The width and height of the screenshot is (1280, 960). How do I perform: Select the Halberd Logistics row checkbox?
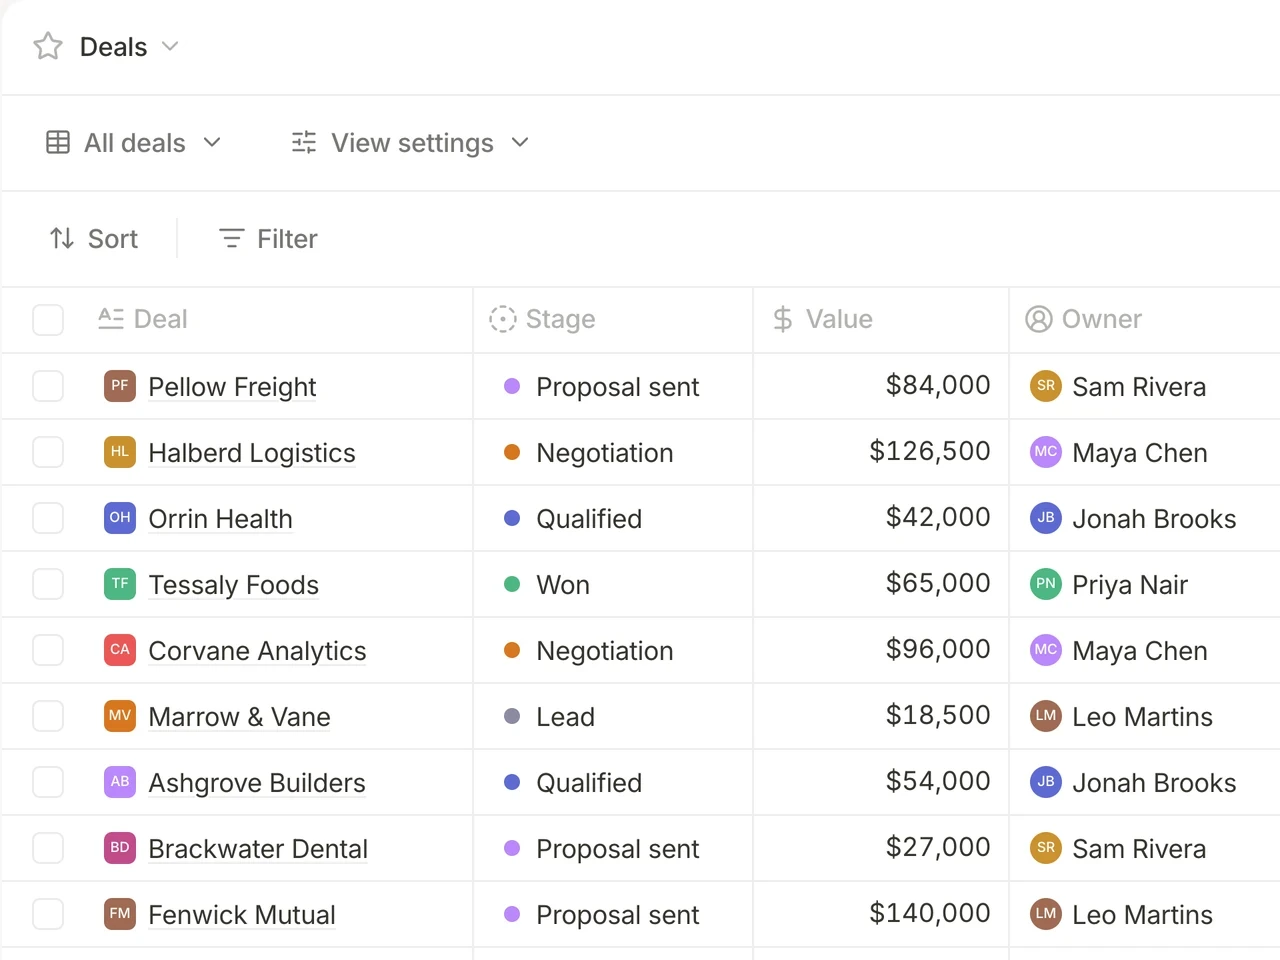click(48, 452)
